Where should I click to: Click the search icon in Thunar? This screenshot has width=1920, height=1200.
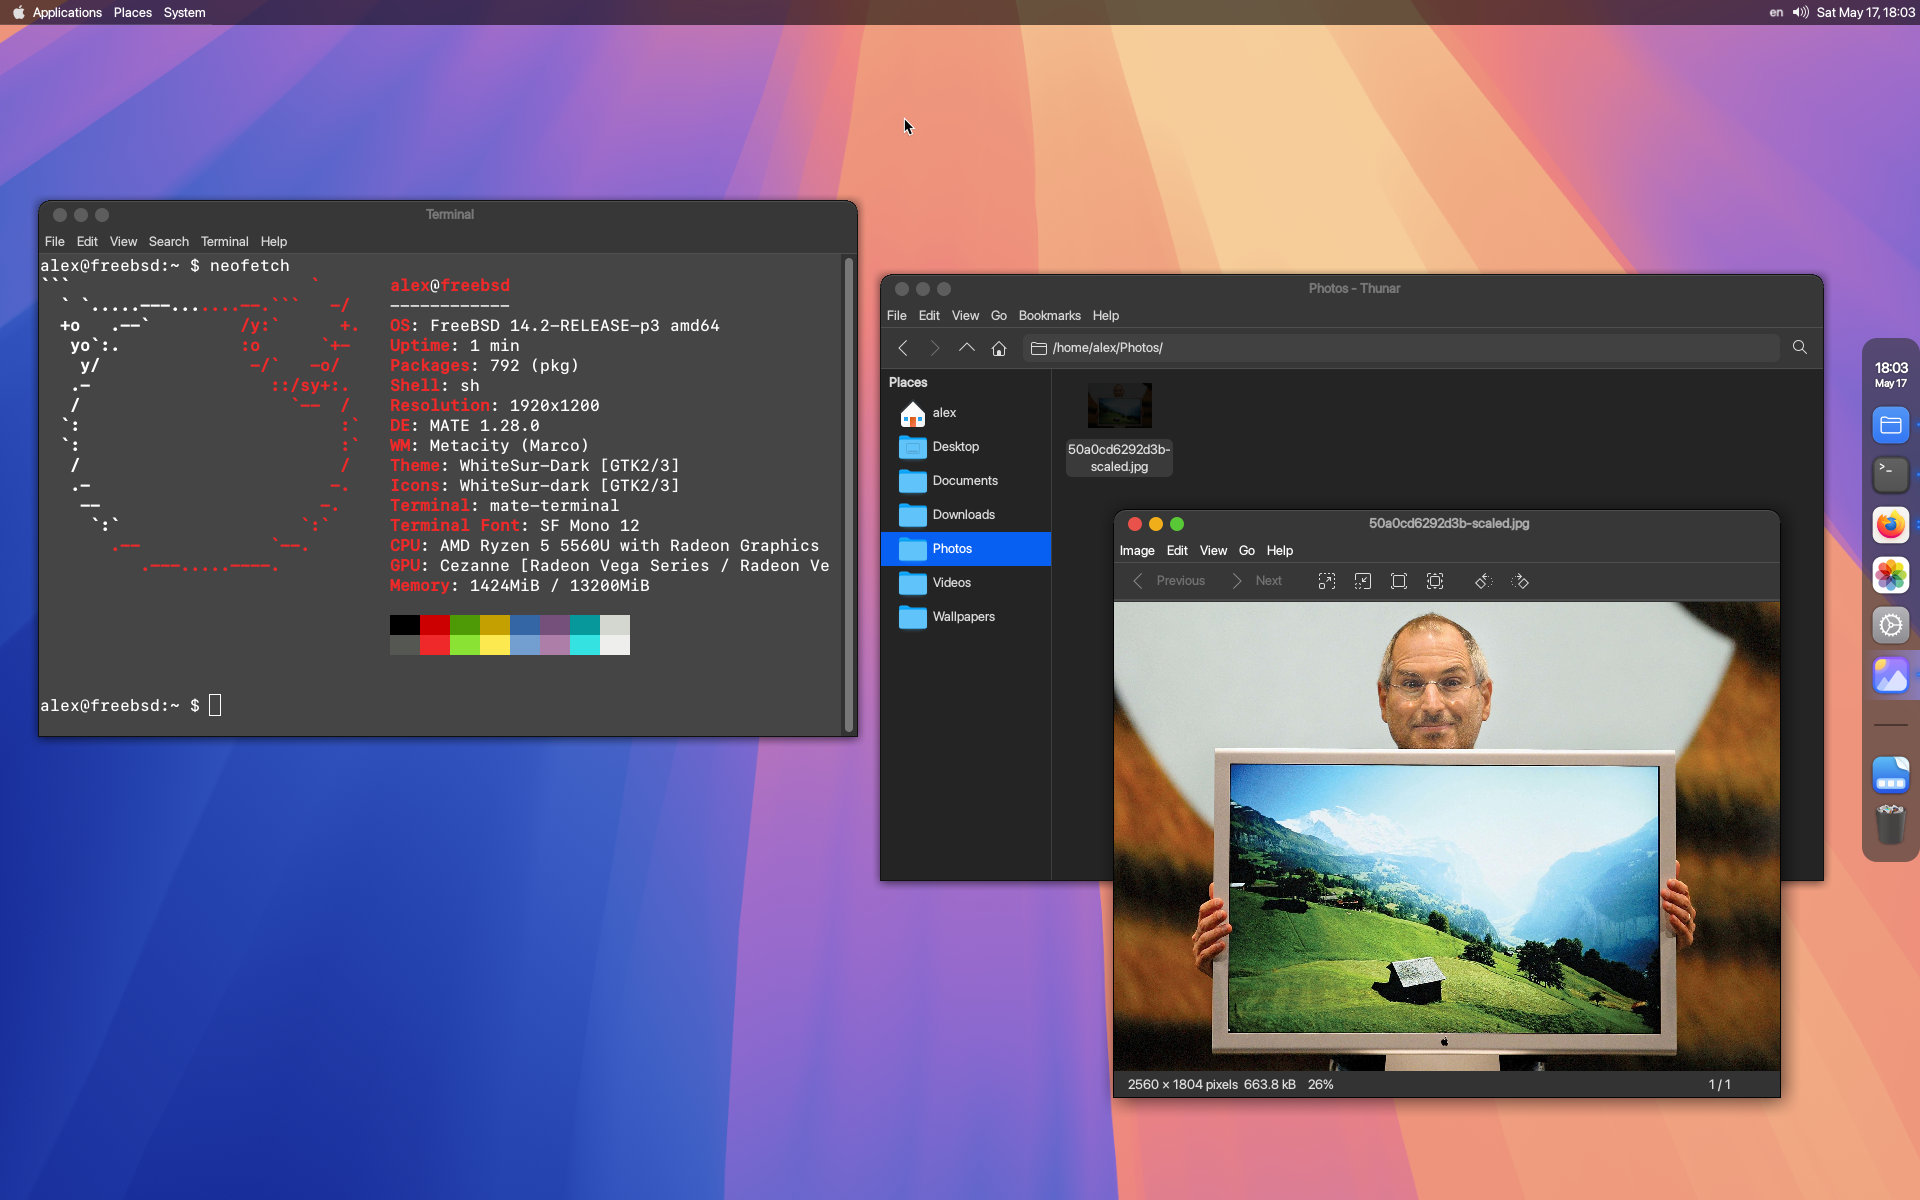click(x=1800, y=348)
